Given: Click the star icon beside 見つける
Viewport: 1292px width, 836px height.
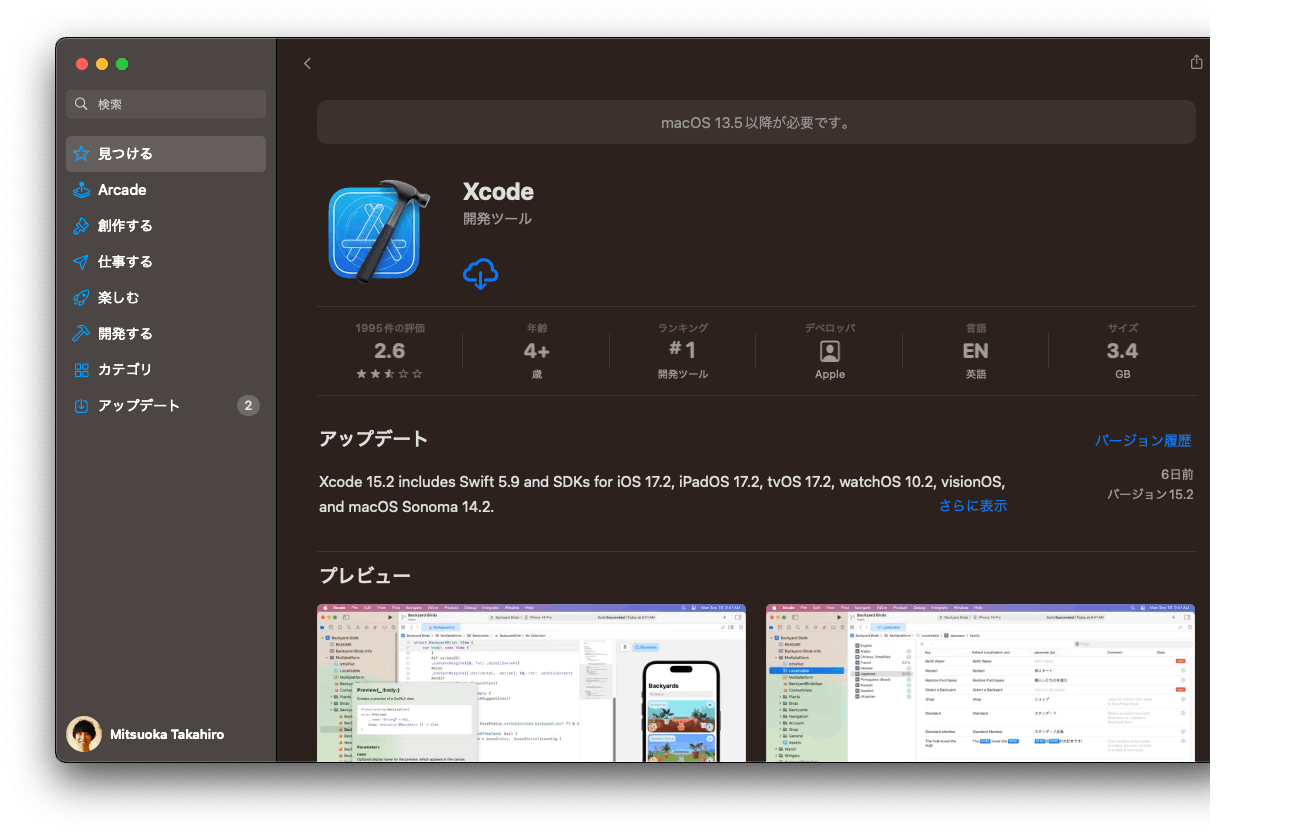Looking at the screenshot, I should 82,154.
